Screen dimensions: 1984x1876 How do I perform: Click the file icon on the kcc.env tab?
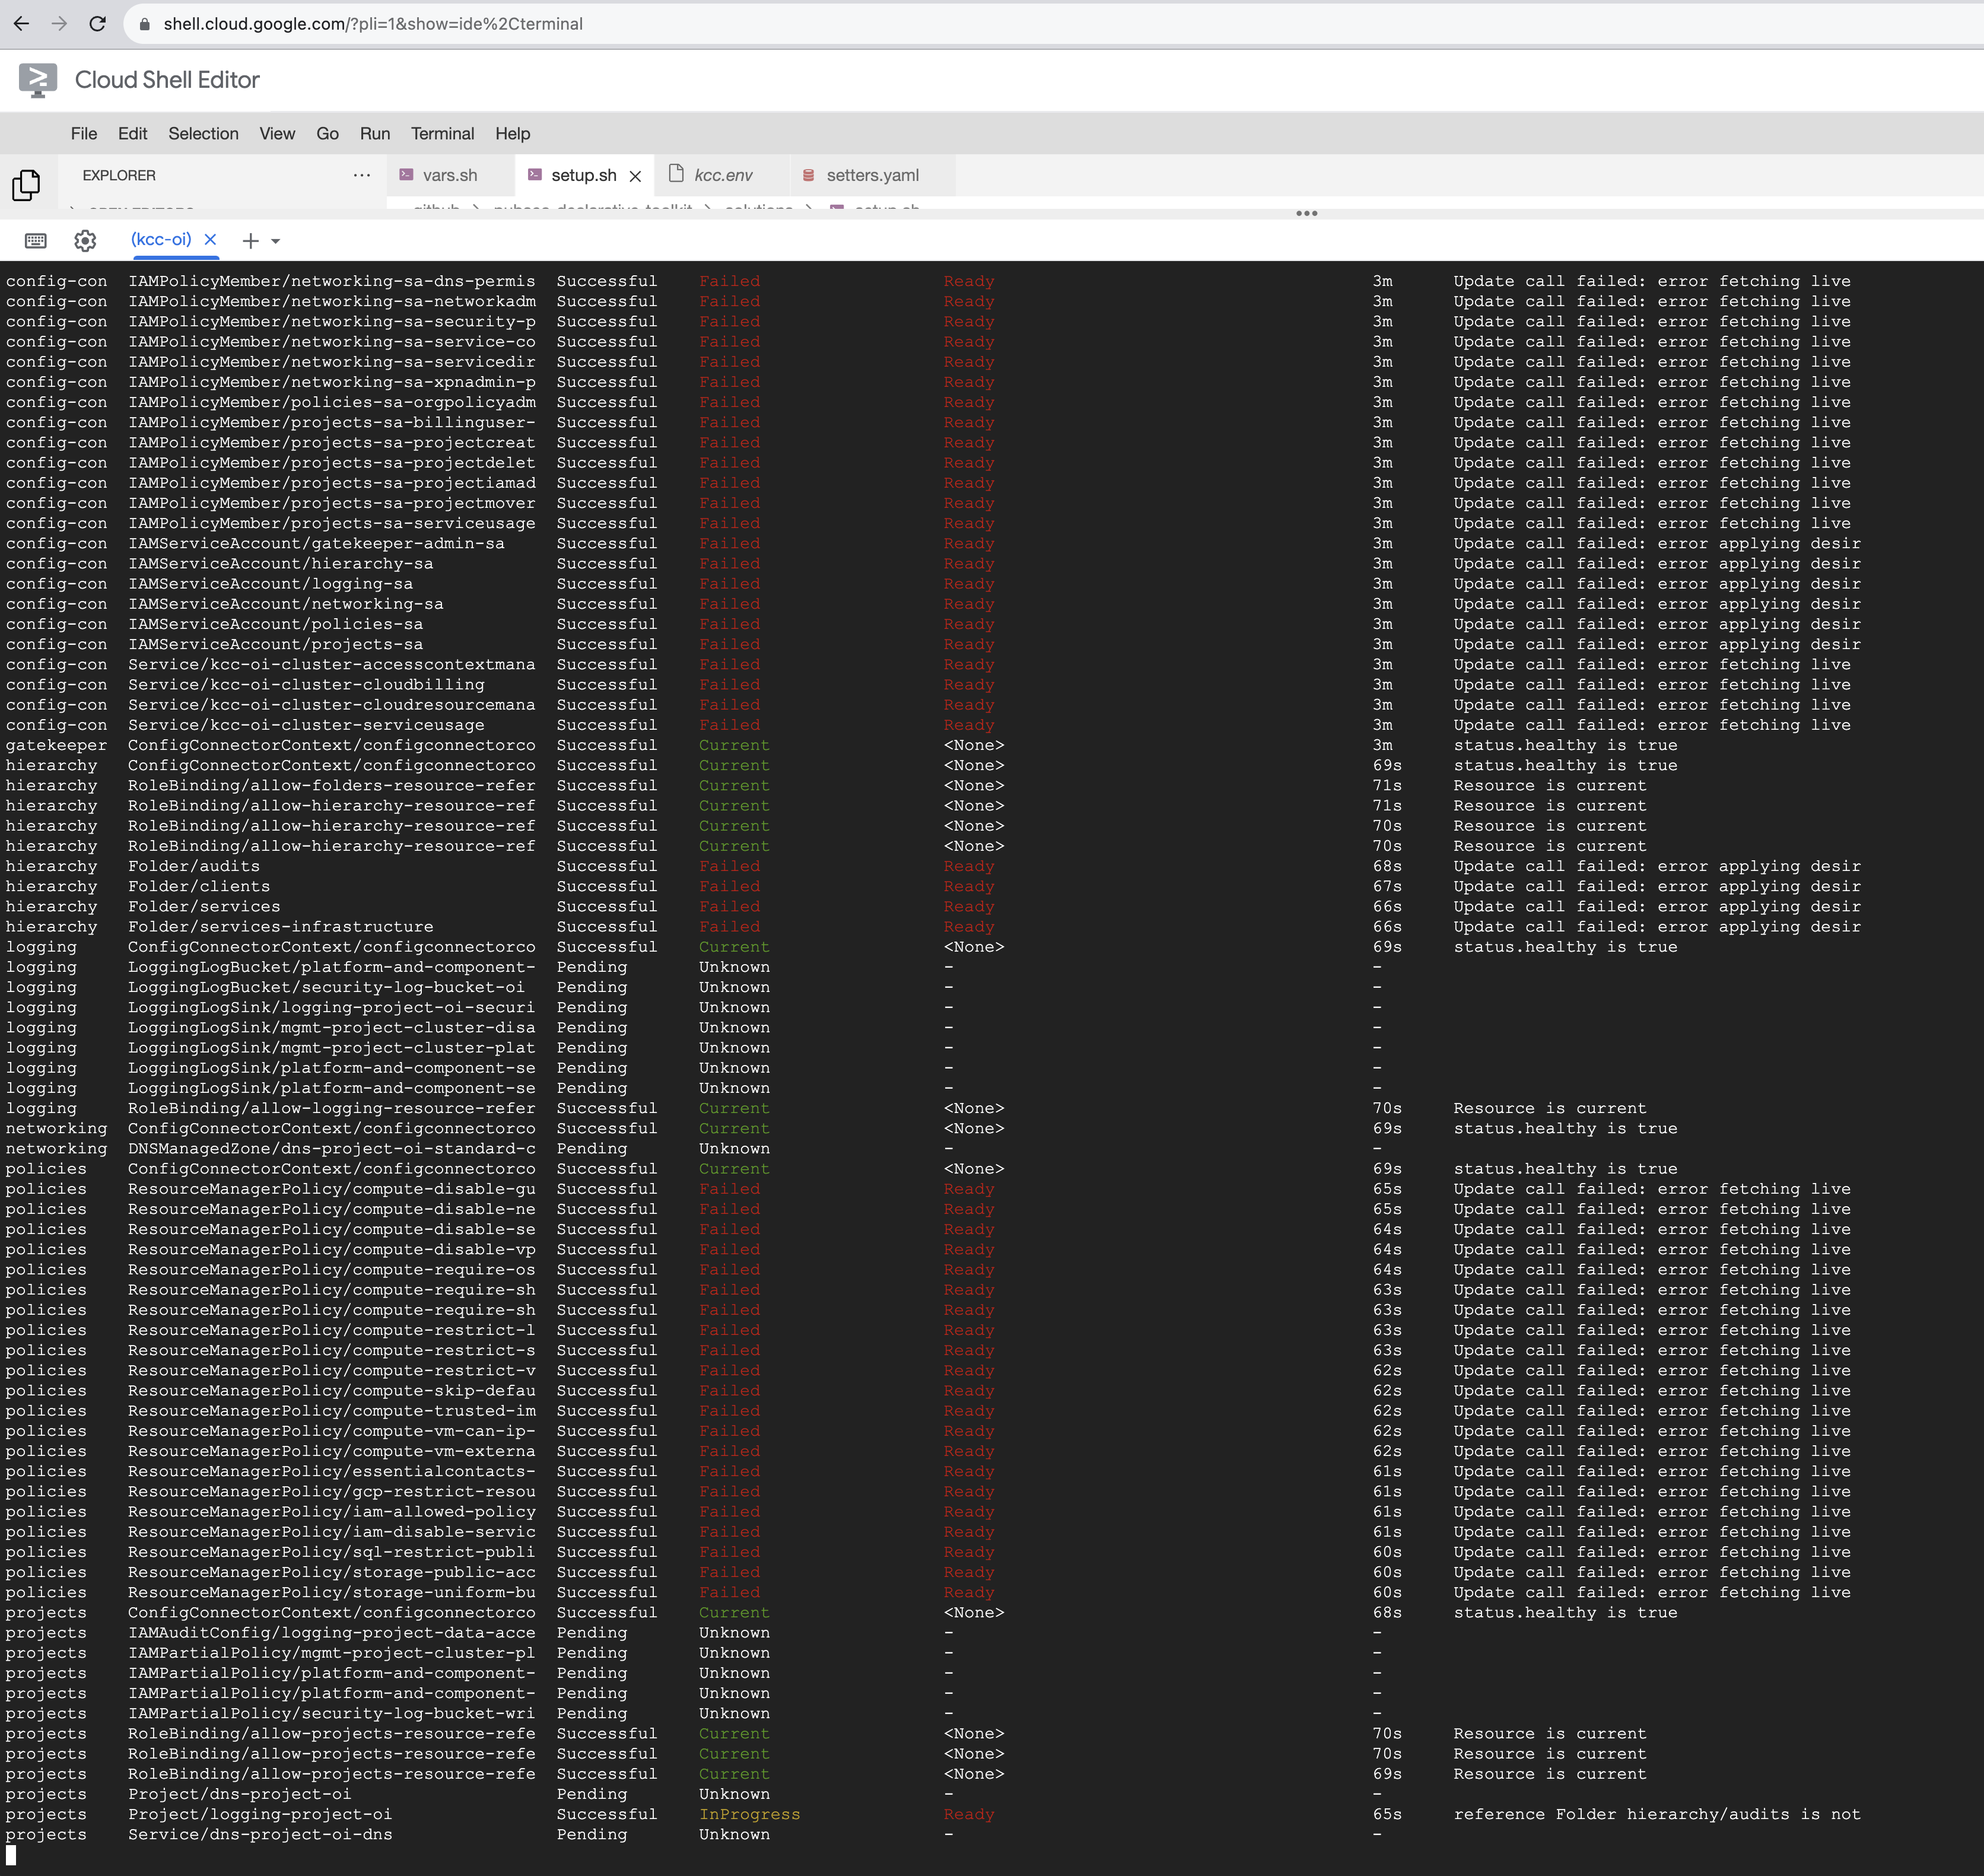tap(678, 174)
